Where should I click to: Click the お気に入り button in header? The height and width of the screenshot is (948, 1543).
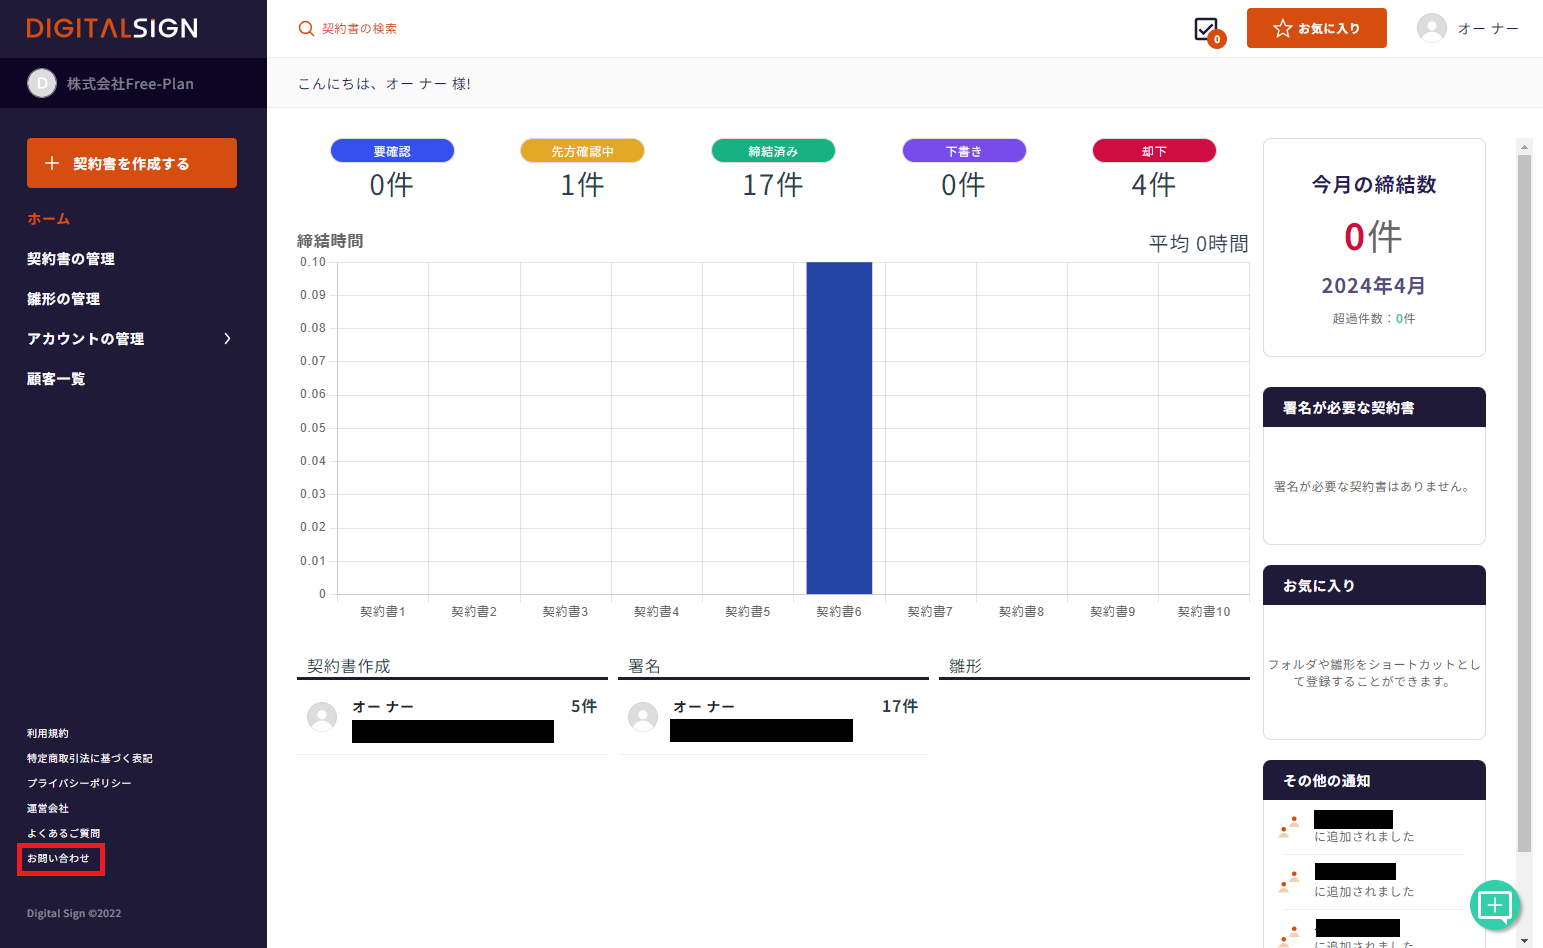(1316, 28)
